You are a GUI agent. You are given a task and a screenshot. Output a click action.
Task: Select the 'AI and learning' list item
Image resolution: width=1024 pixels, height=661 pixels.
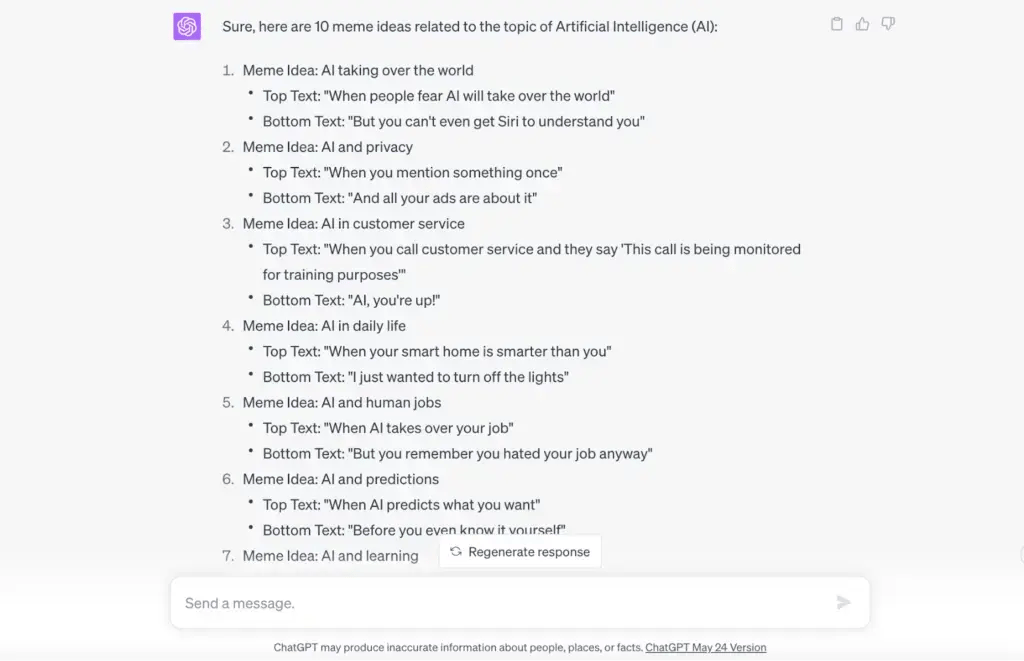click(x=330, y=556)
